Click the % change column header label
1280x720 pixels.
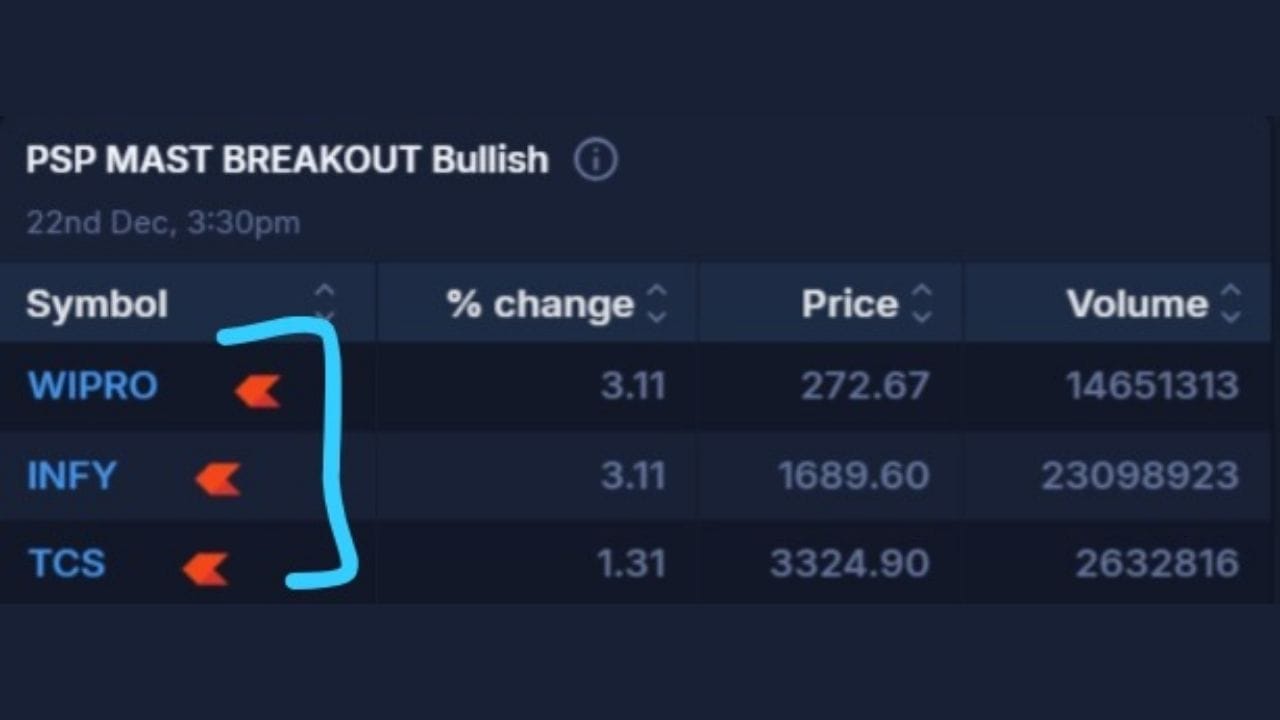[x=540, y=304]
